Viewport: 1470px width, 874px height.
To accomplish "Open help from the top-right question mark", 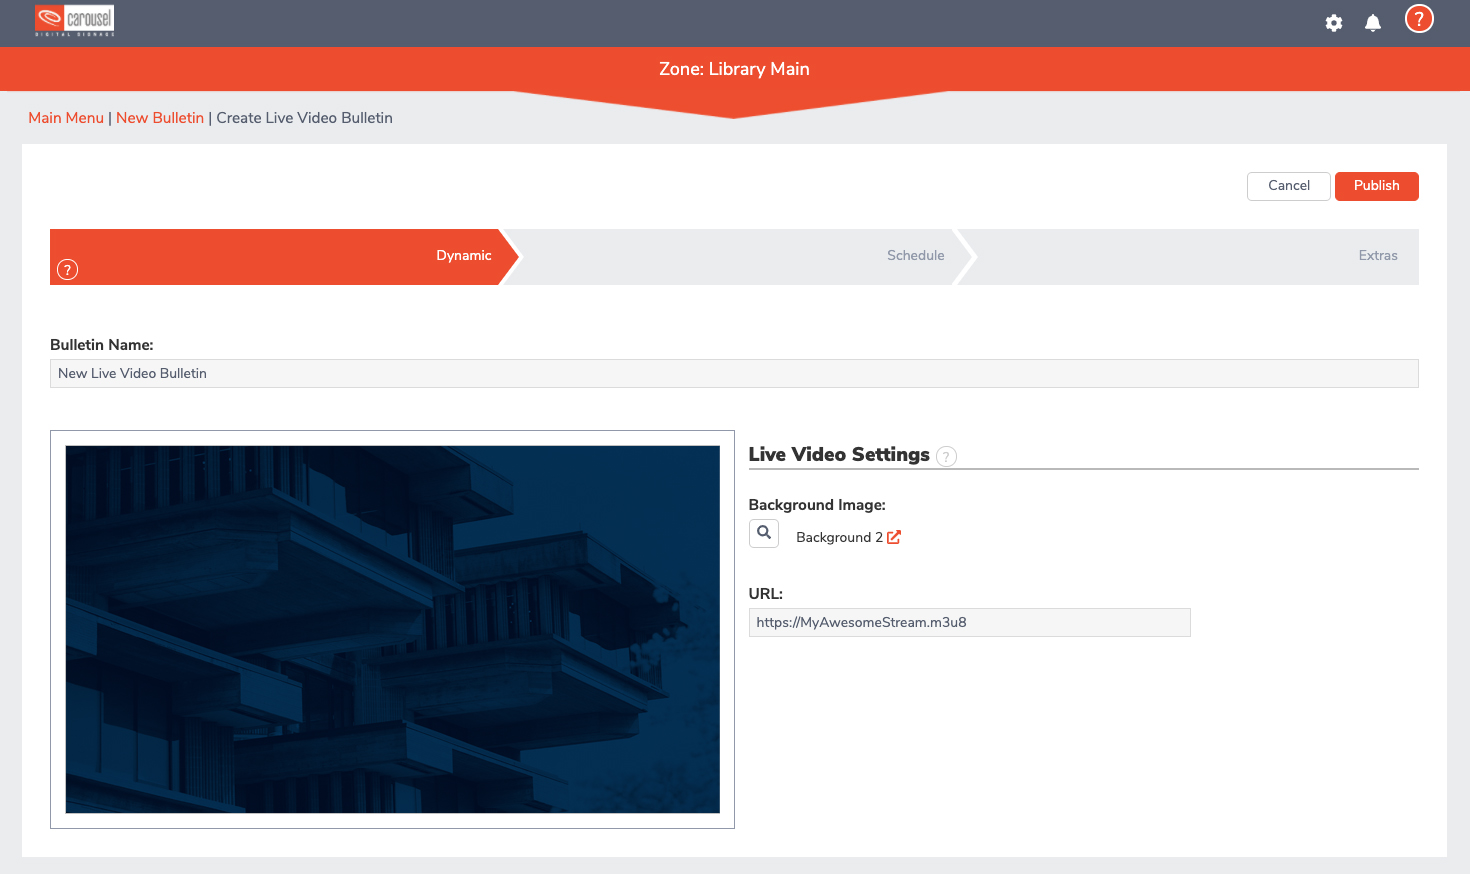I will point(1418,19).
